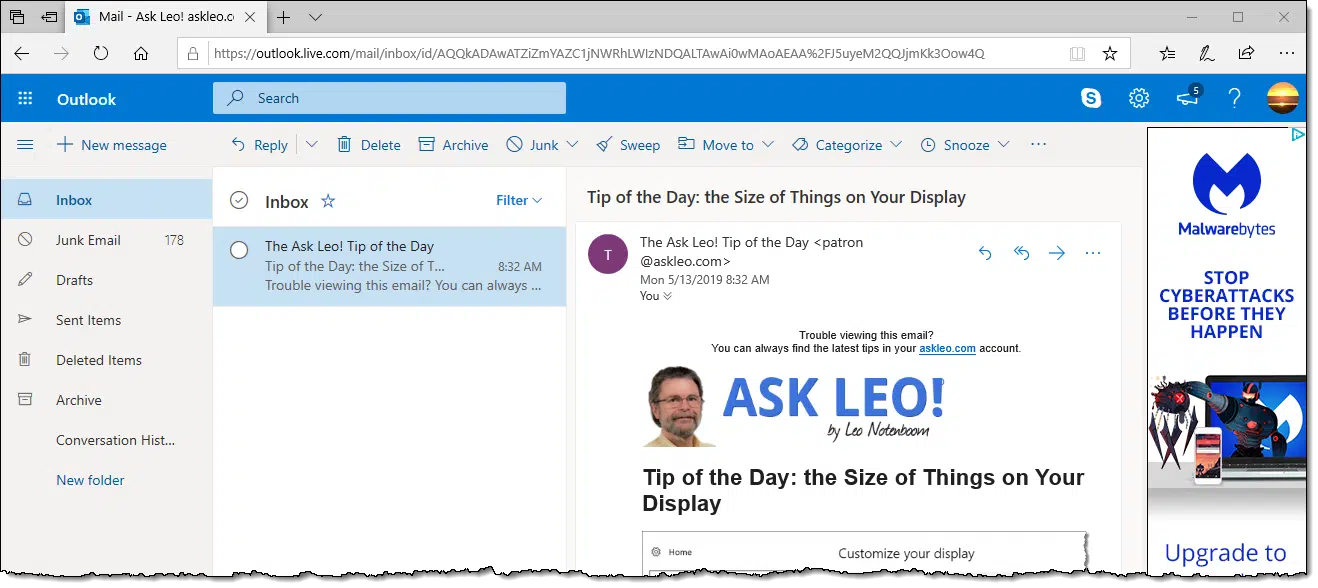1318x588 pixels.
Task: Select all messages in Inbox checkbox
Action: pyautogui.click(x=239, y=201)
